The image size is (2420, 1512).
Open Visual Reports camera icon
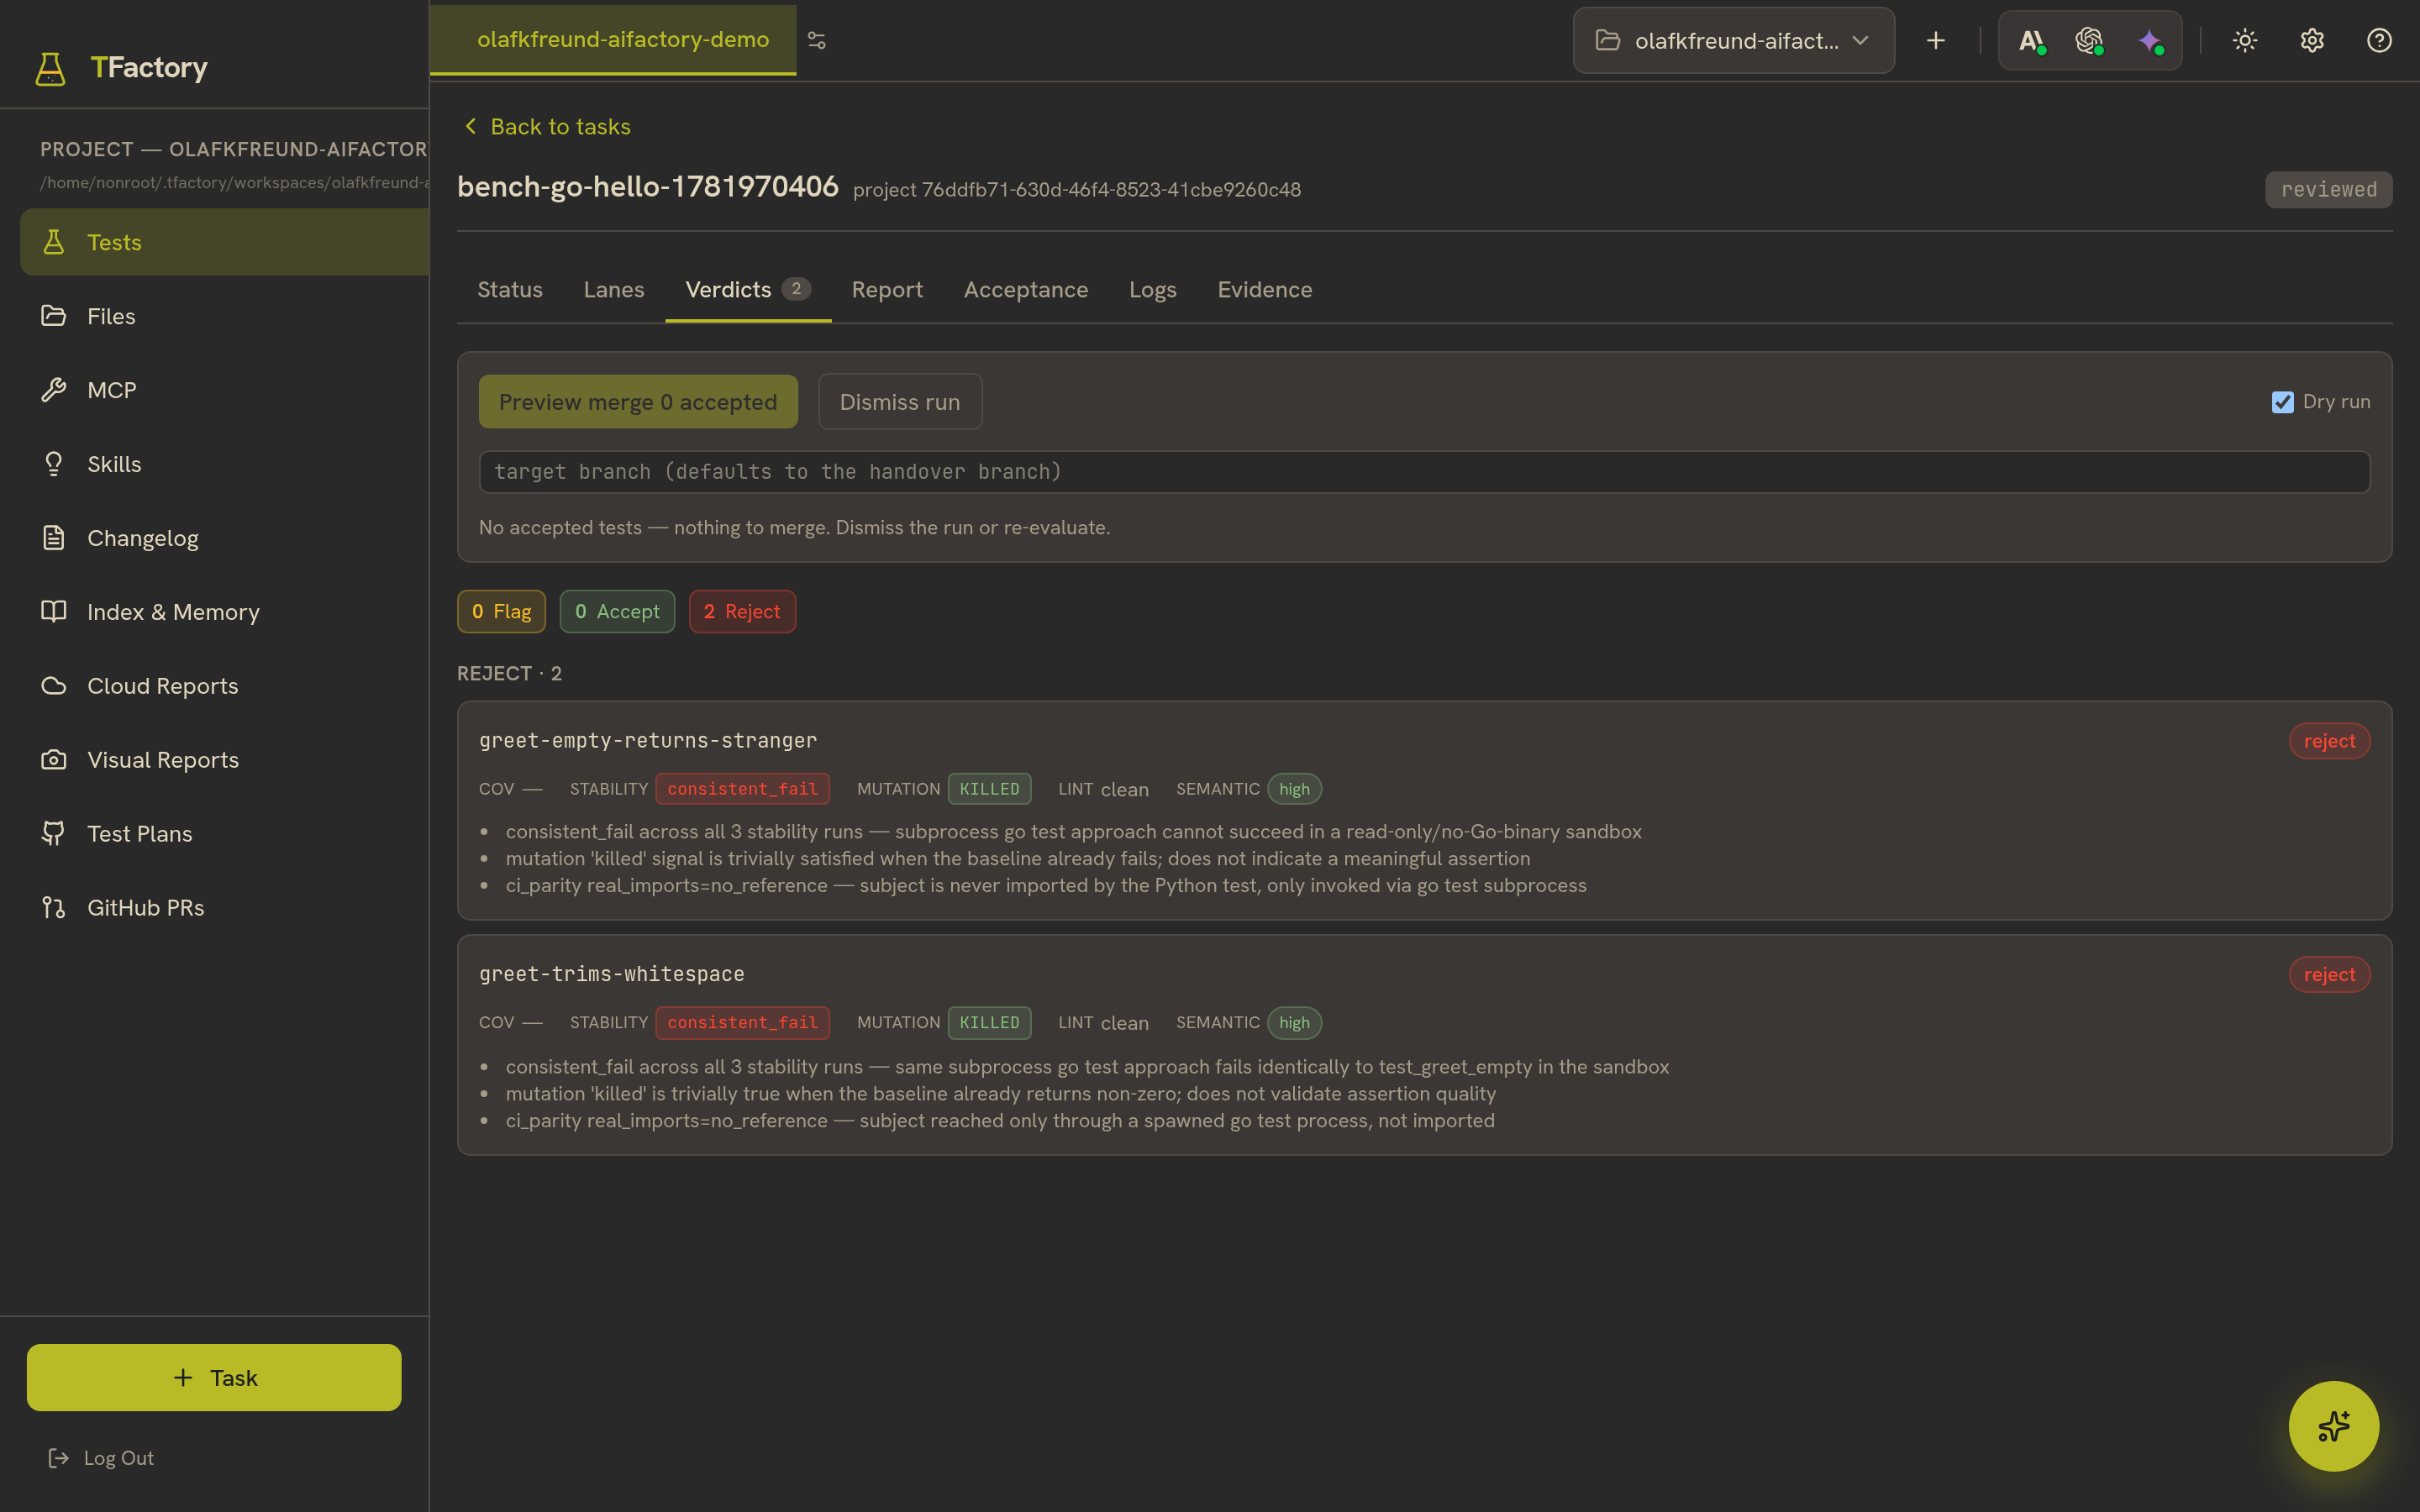[x=54, y=760]
